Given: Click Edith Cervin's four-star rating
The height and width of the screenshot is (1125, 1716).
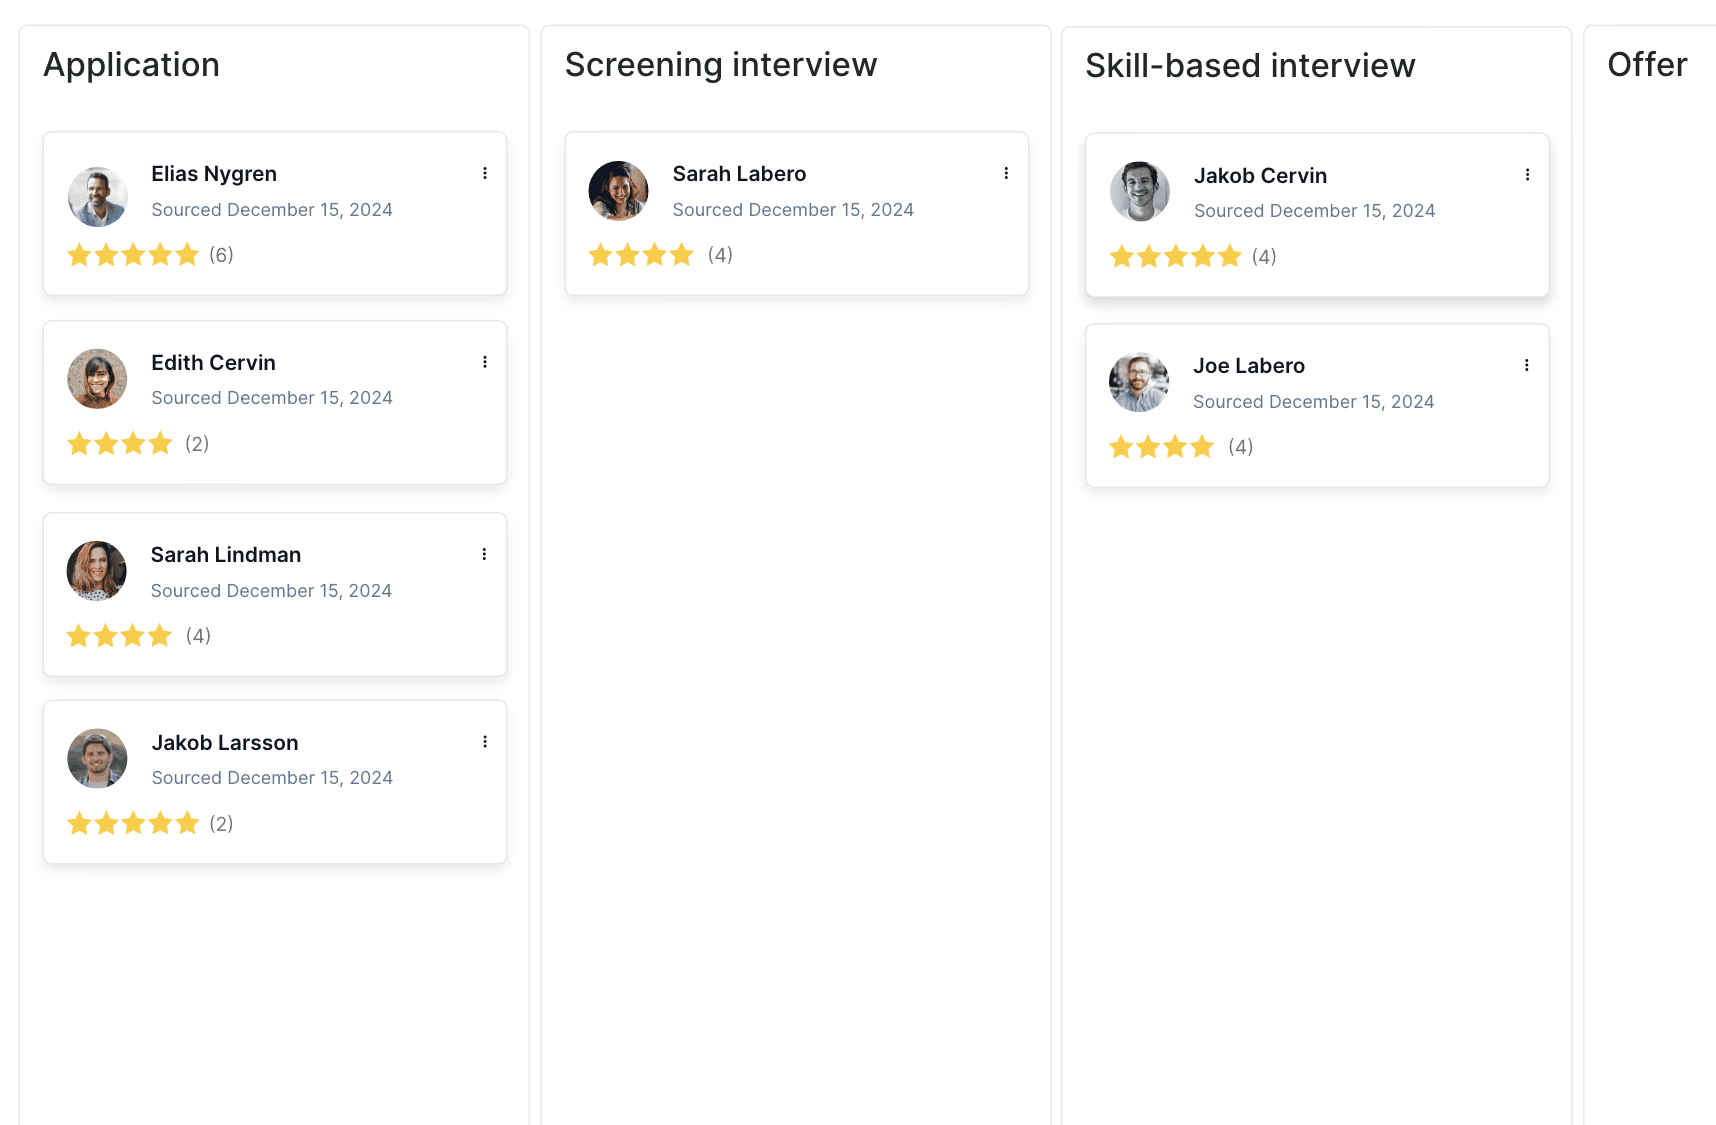Looking at the screenshot, I should 120,444.
